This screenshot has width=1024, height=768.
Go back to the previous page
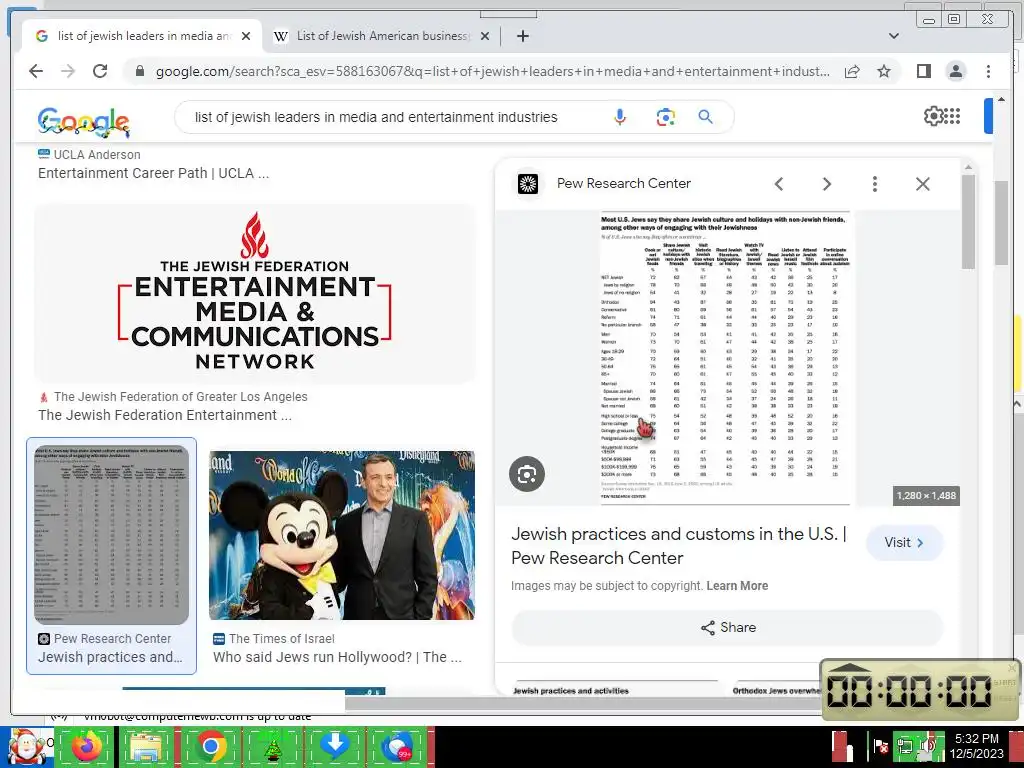click(x=36, y=71)
